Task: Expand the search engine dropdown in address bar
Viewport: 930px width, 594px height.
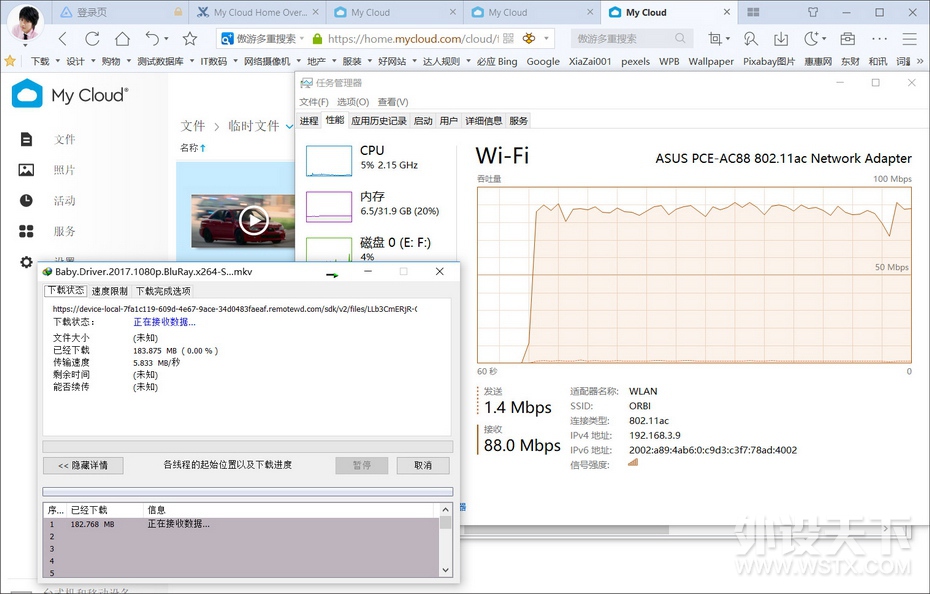Action: click(x=302, y=39)
